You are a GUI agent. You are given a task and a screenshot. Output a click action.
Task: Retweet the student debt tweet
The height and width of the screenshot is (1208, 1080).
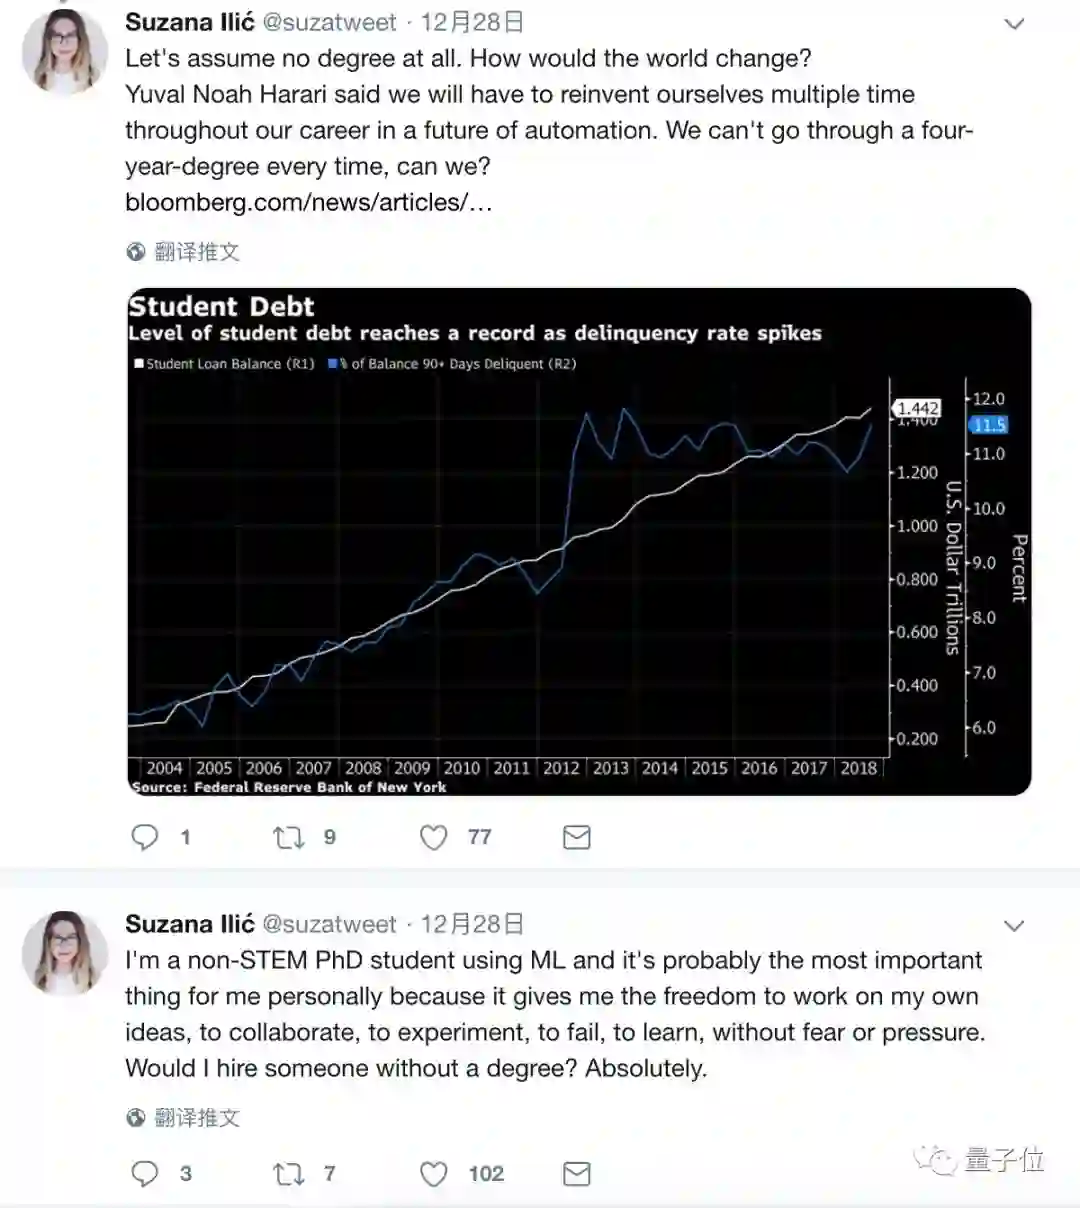(x=289, y=837)
